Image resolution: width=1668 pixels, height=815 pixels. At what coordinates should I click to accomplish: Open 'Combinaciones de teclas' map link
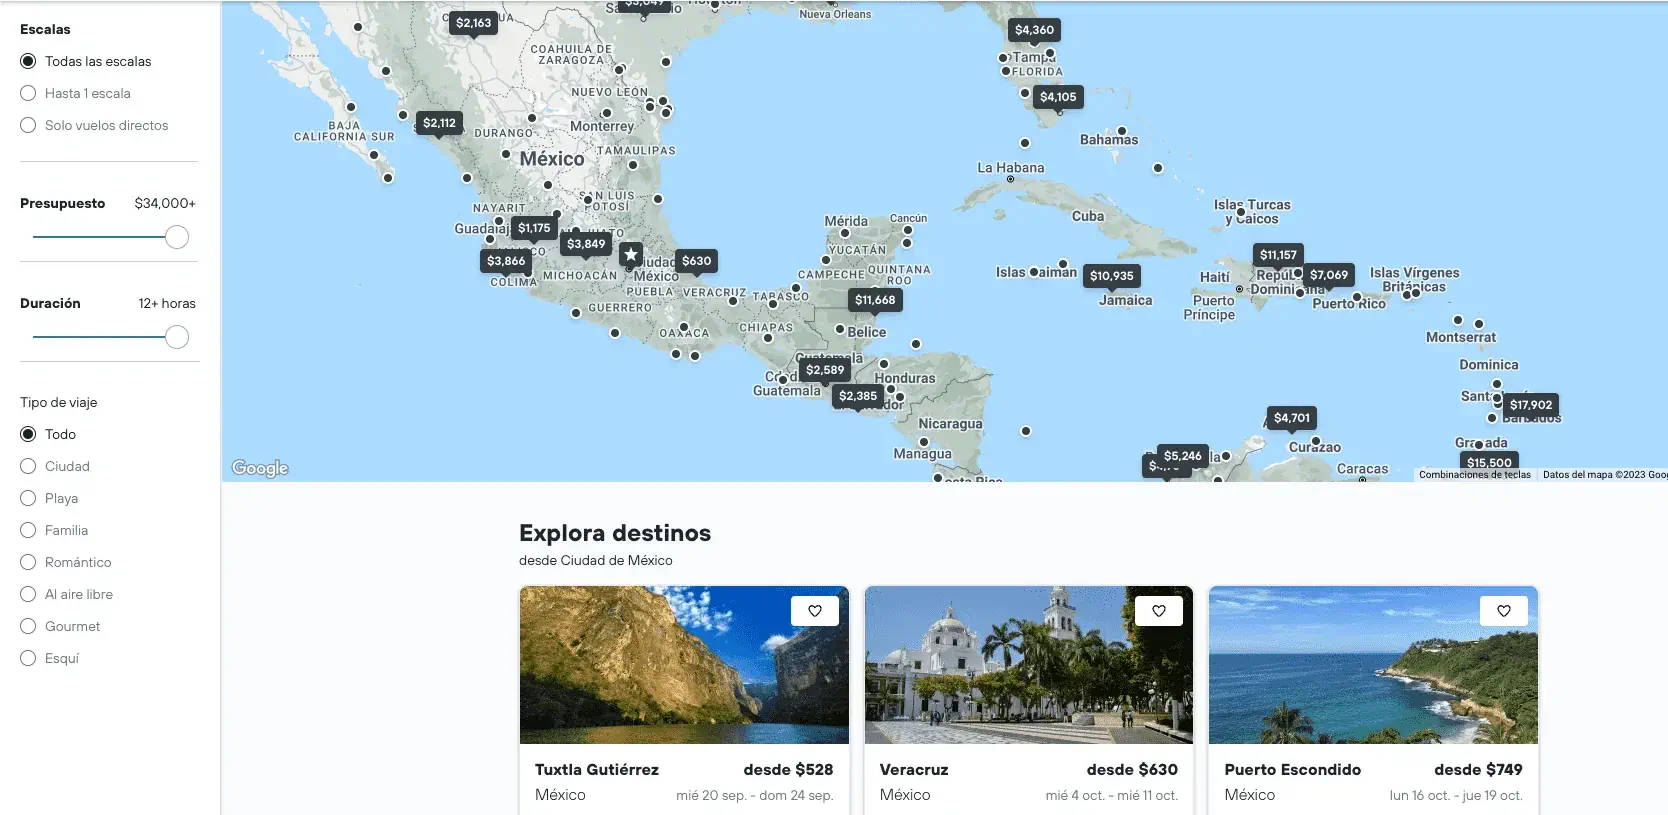tap(1474, 475)
